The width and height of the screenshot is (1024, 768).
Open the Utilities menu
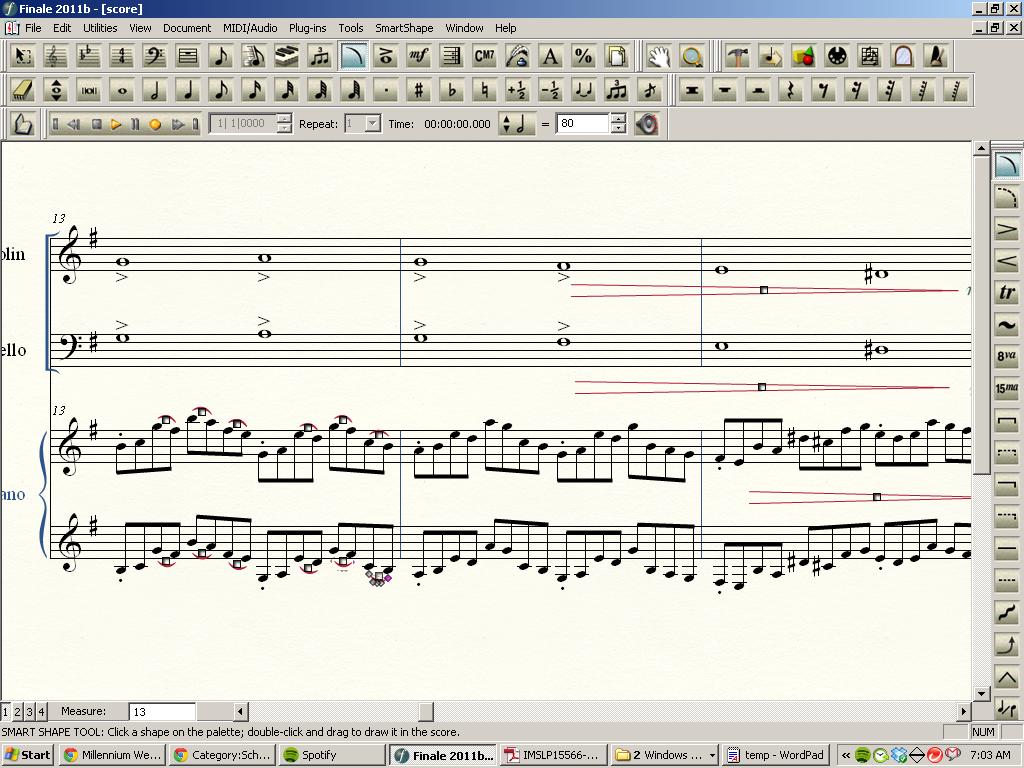[x=100, y=28]
